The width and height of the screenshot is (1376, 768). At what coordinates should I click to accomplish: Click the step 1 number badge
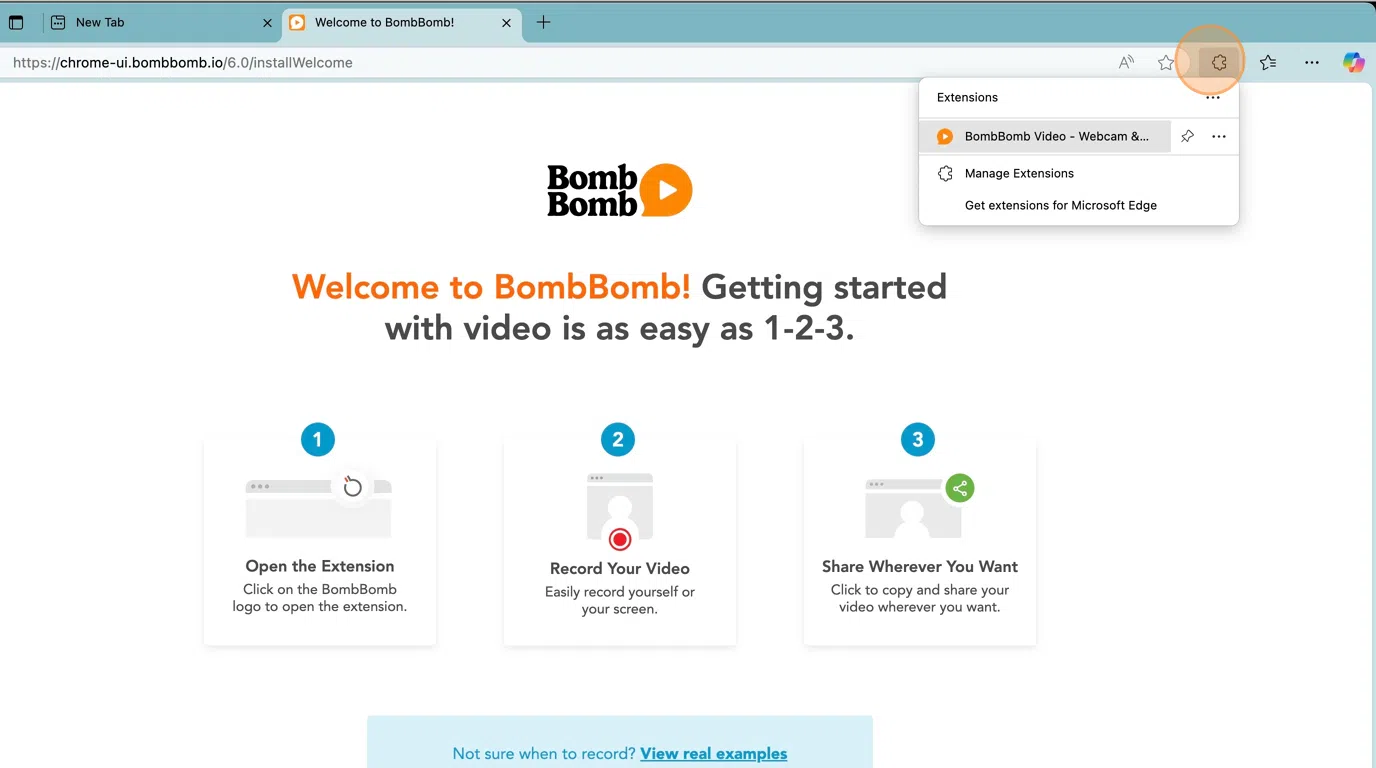pyautogui.click(x=318, y=439)
